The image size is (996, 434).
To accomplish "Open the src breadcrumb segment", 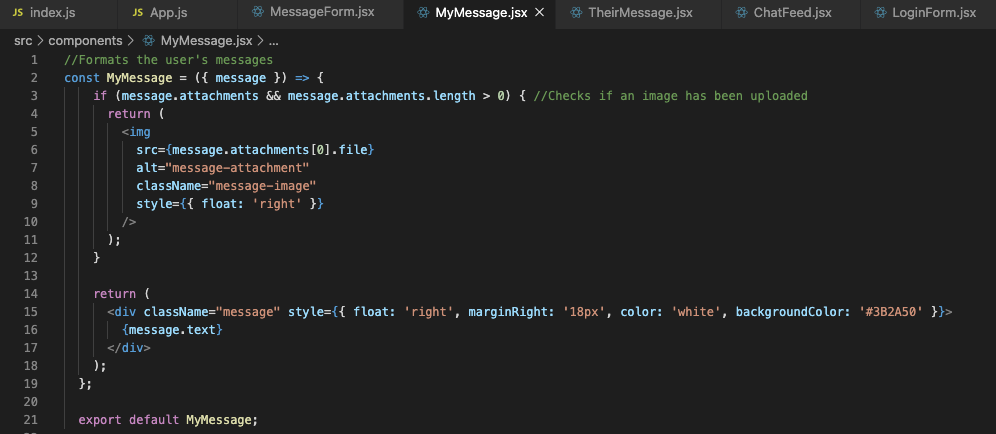I will 23,41.
